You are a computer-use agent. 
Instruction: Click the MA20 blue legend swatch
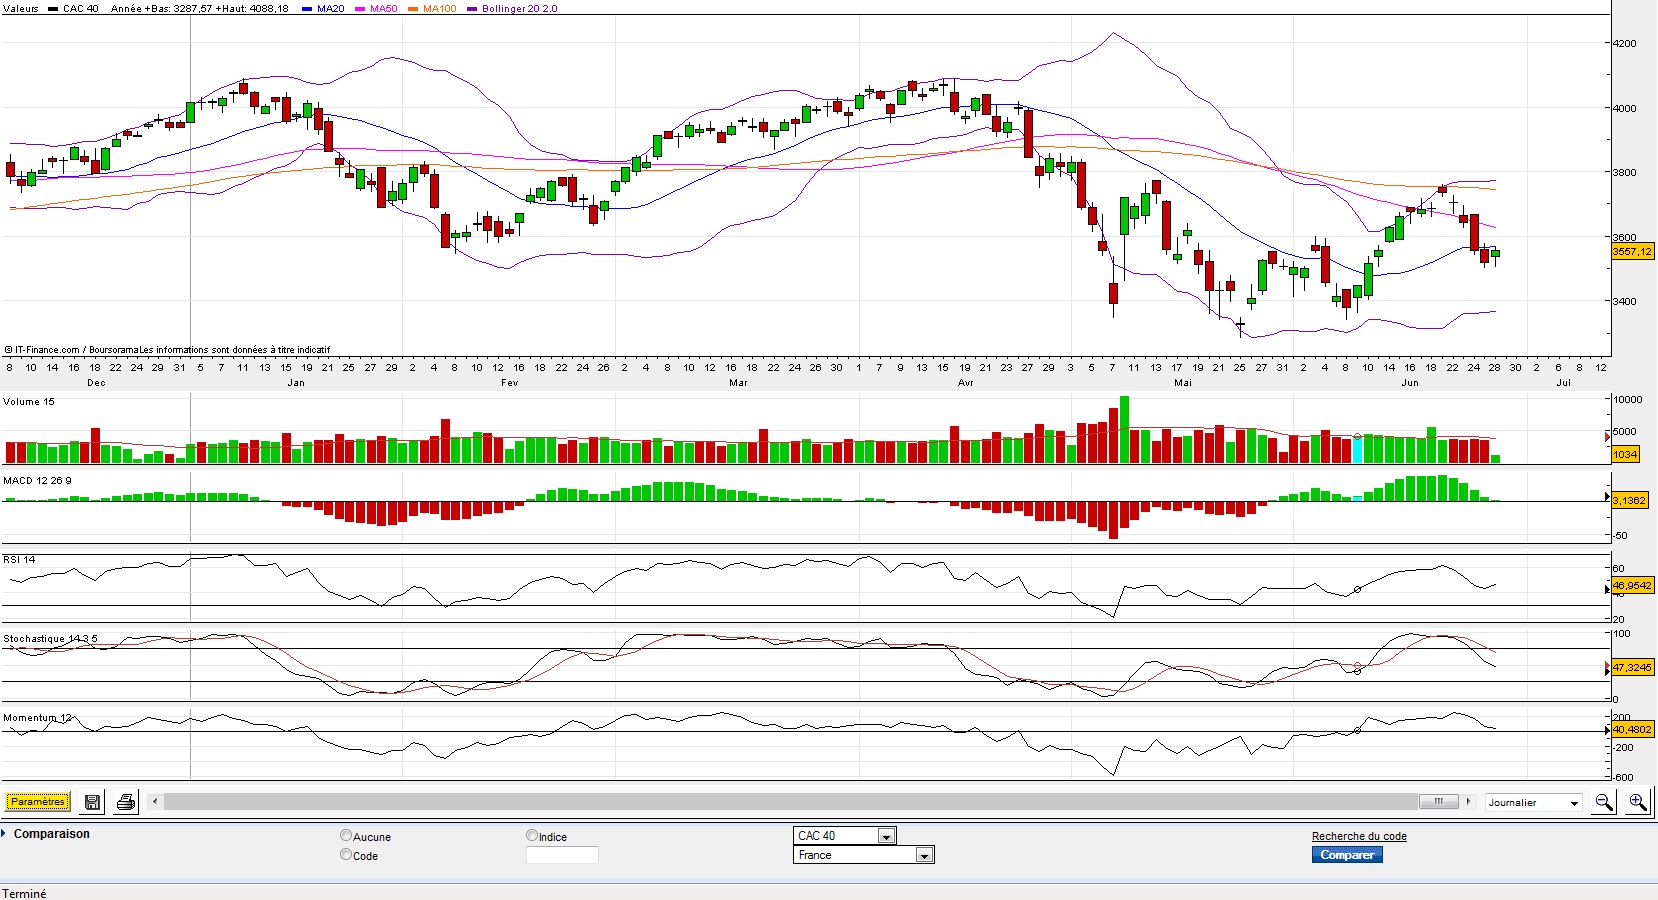click(307, 9)
